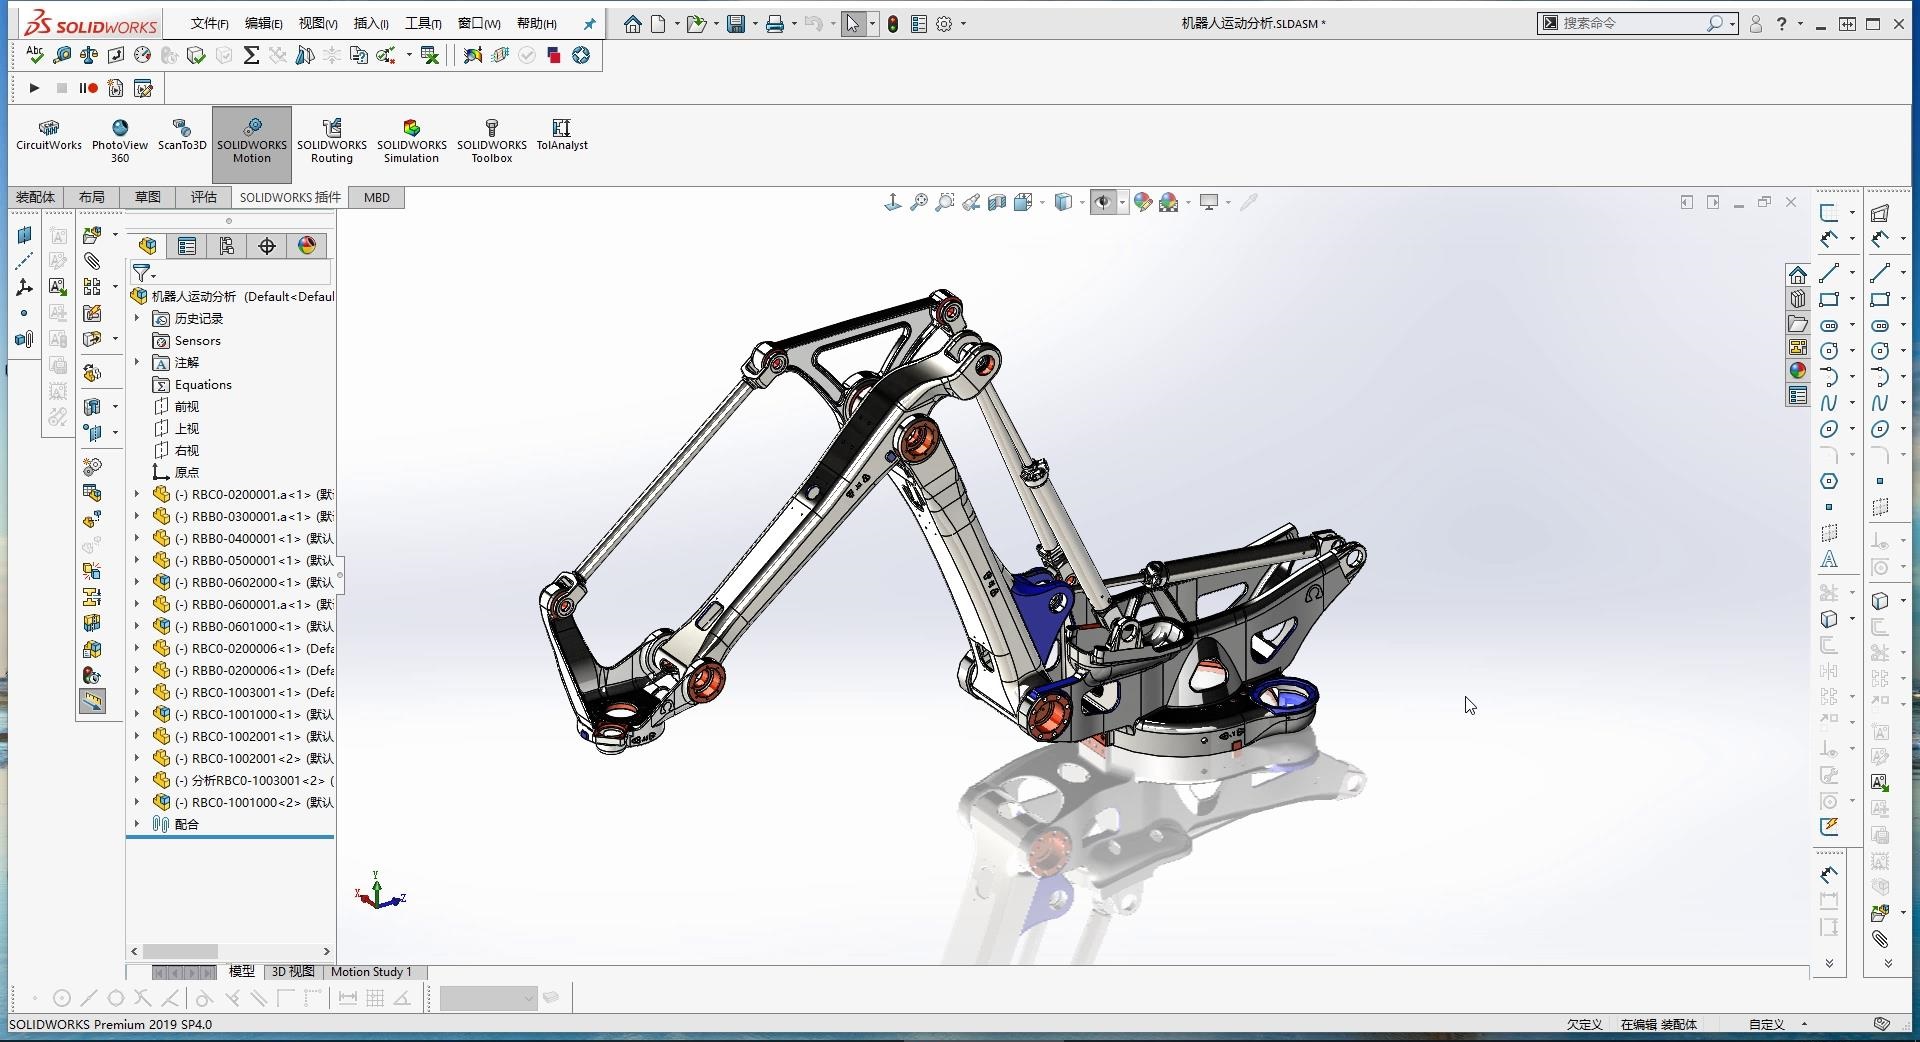The width and height of the screenshot is (1920, 1042).
Task: Open the 编辑(E) menu
Action: click(264, 23)
